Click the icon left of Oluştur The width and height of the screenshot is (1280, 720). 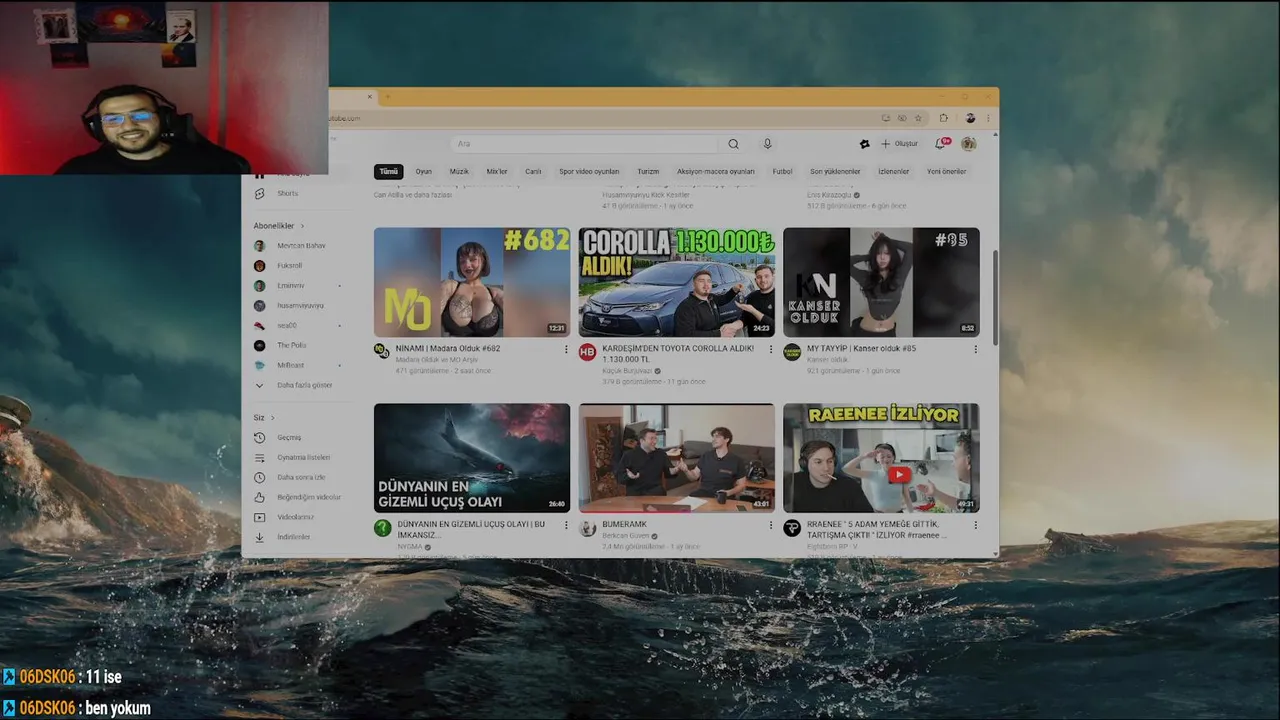(864, 144)
